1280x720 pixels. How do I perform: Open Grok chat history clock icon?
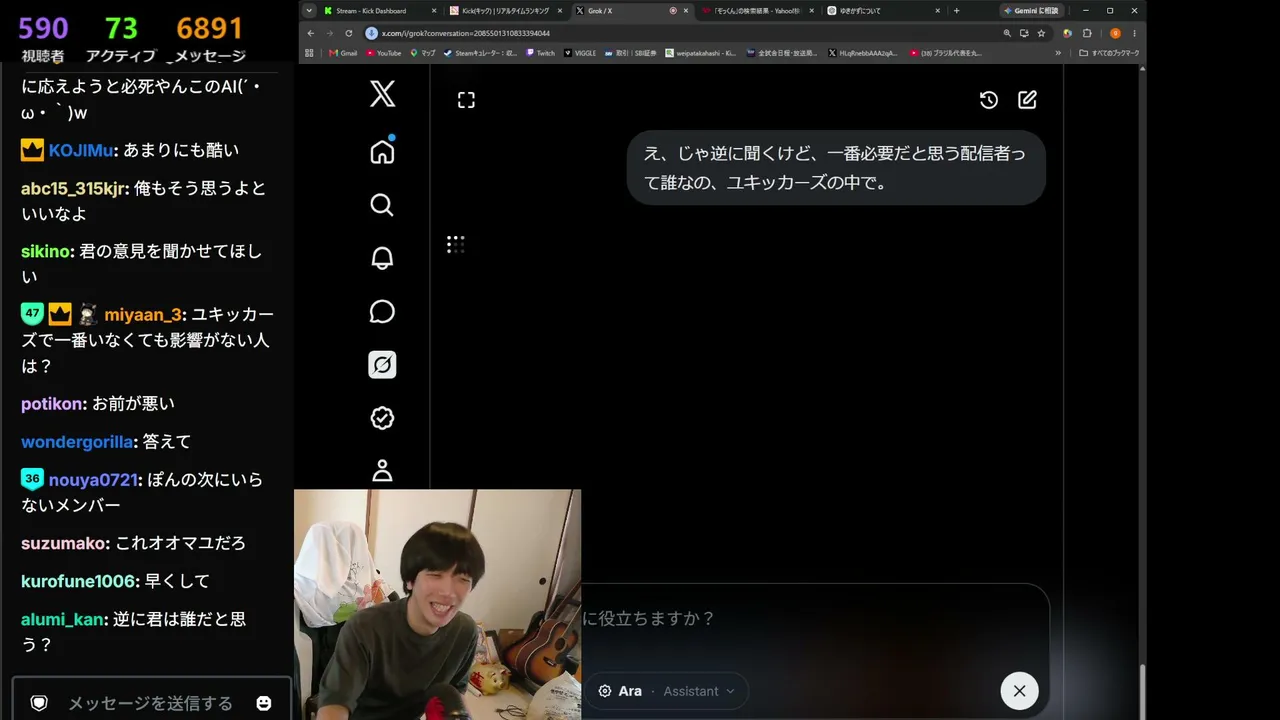tap(988, 100)
